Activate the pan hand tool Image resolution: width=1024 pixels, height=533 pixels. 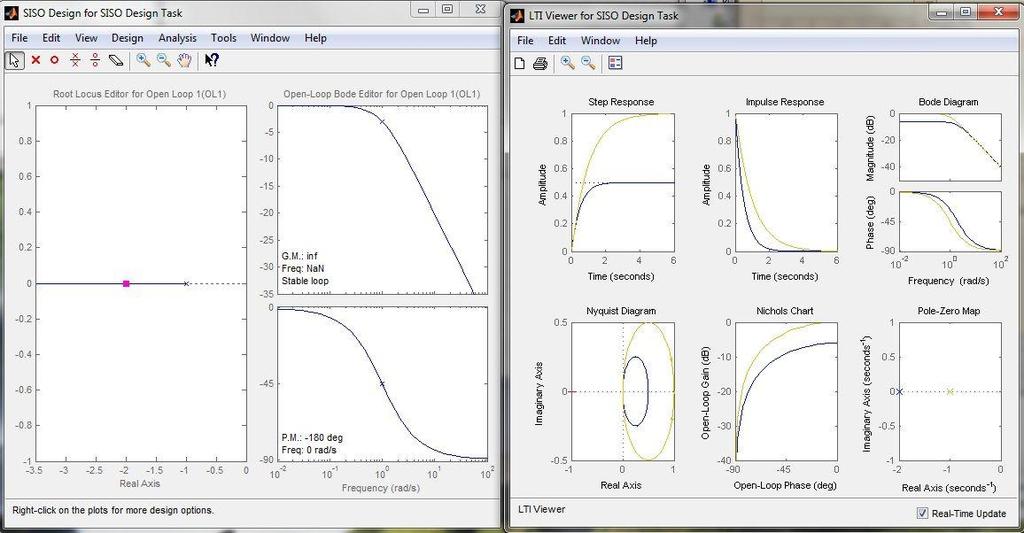tap(185, 60)
